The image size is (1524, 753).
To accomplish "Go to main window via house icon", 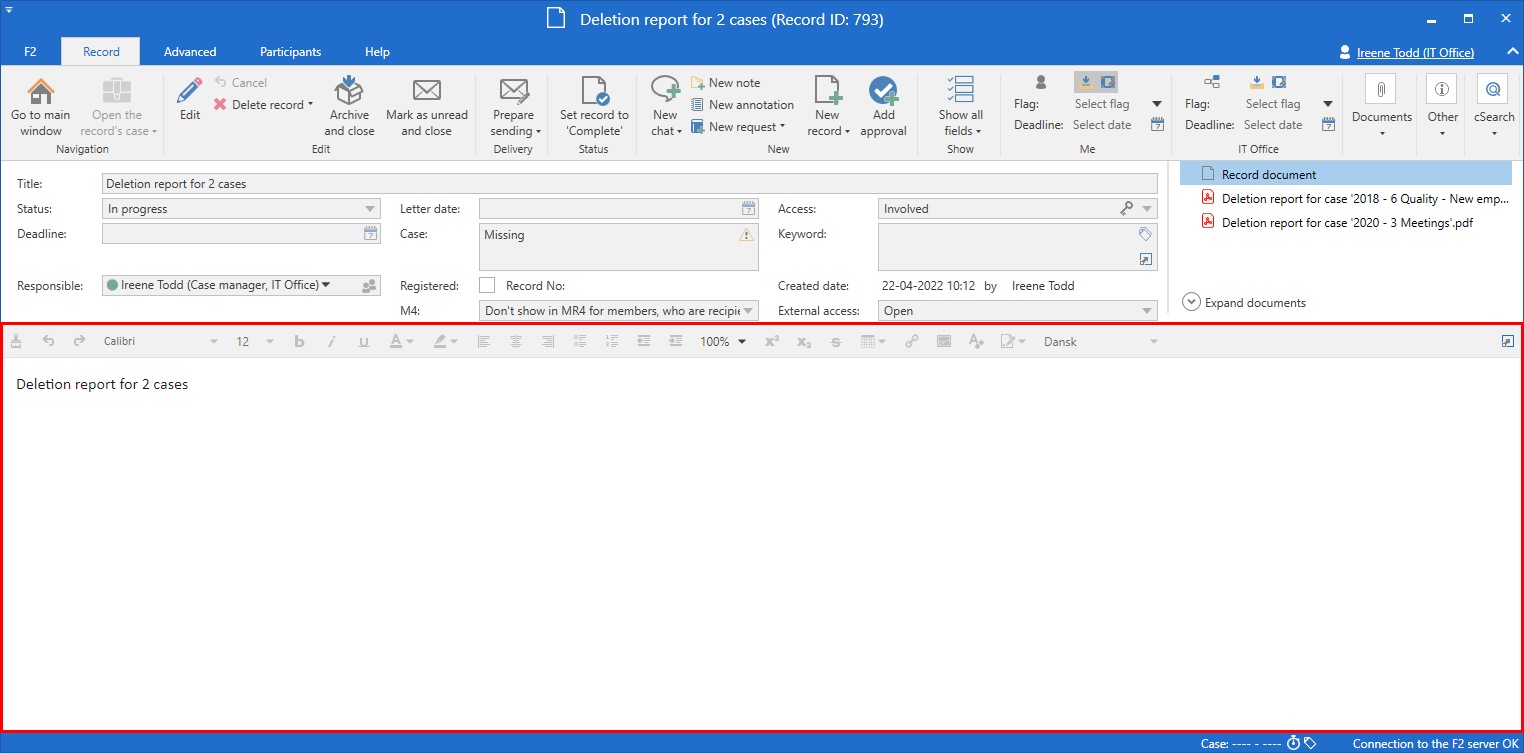I will (41, 91).
